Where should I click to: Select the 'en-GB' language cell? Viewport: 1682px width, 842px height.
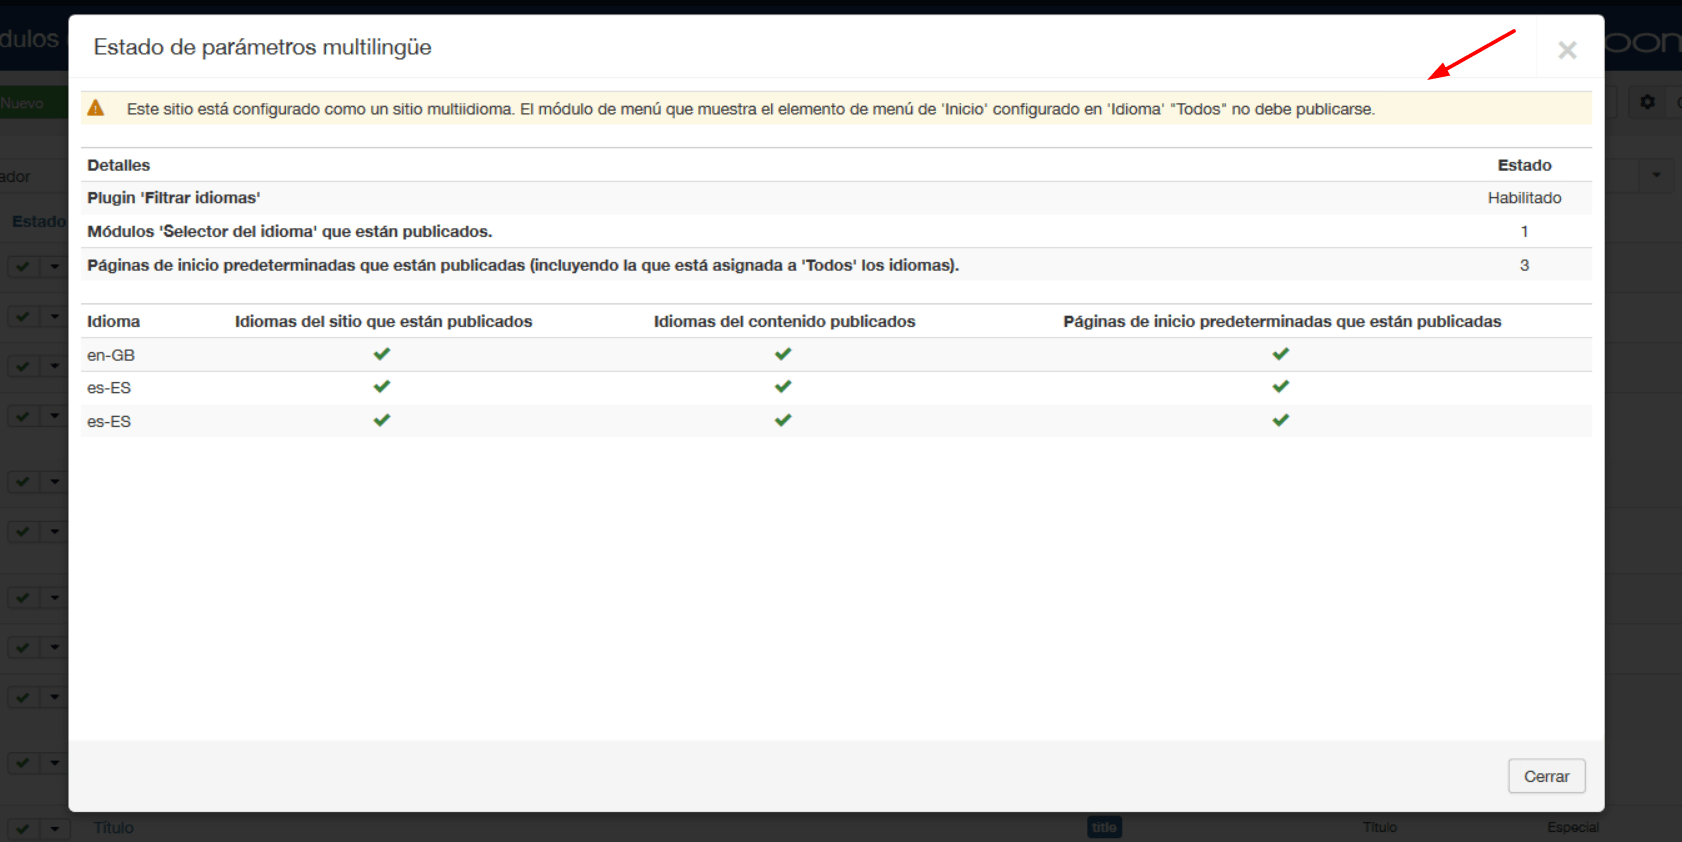(111, 355)
